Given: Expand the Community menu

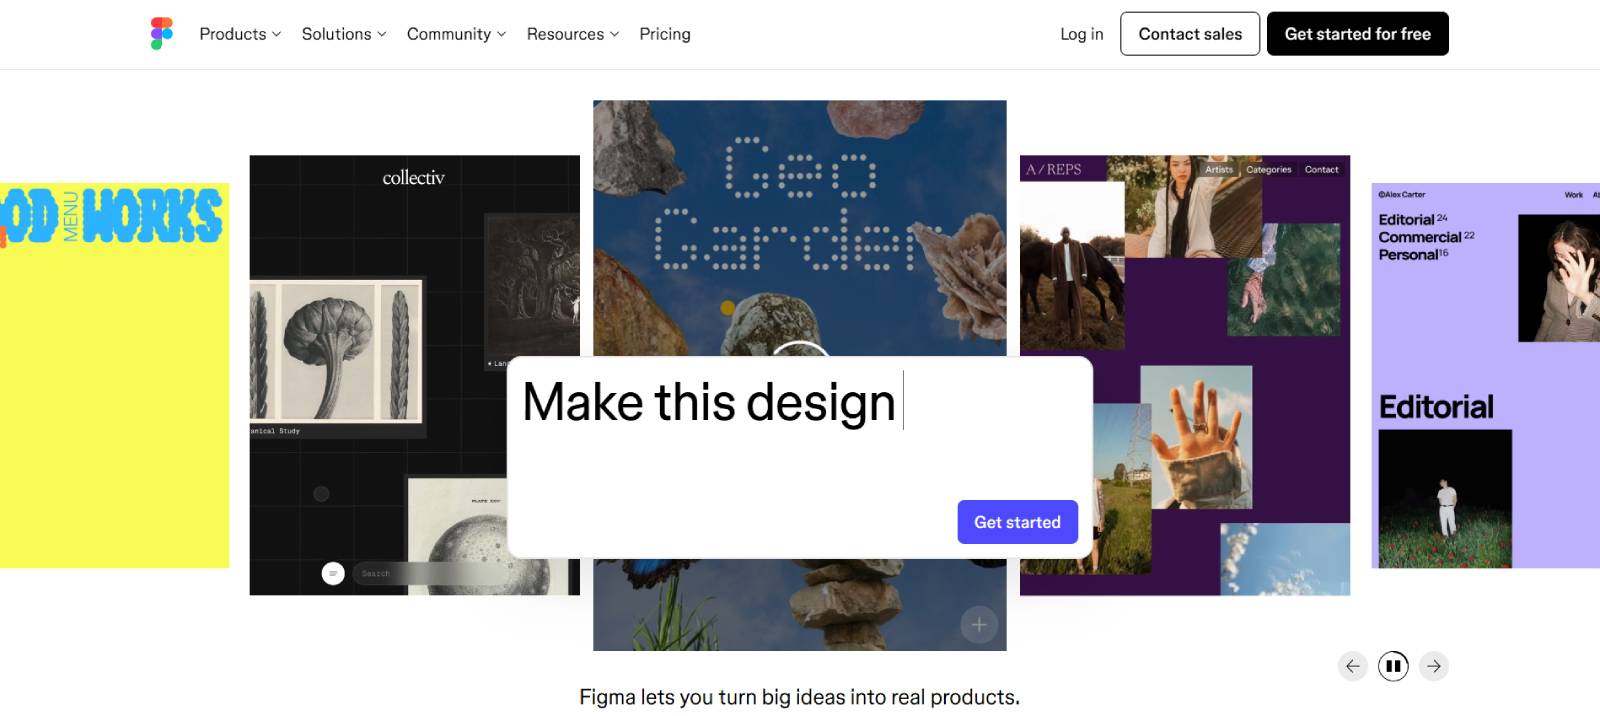Looking at the screenshot, I should 456,34.
